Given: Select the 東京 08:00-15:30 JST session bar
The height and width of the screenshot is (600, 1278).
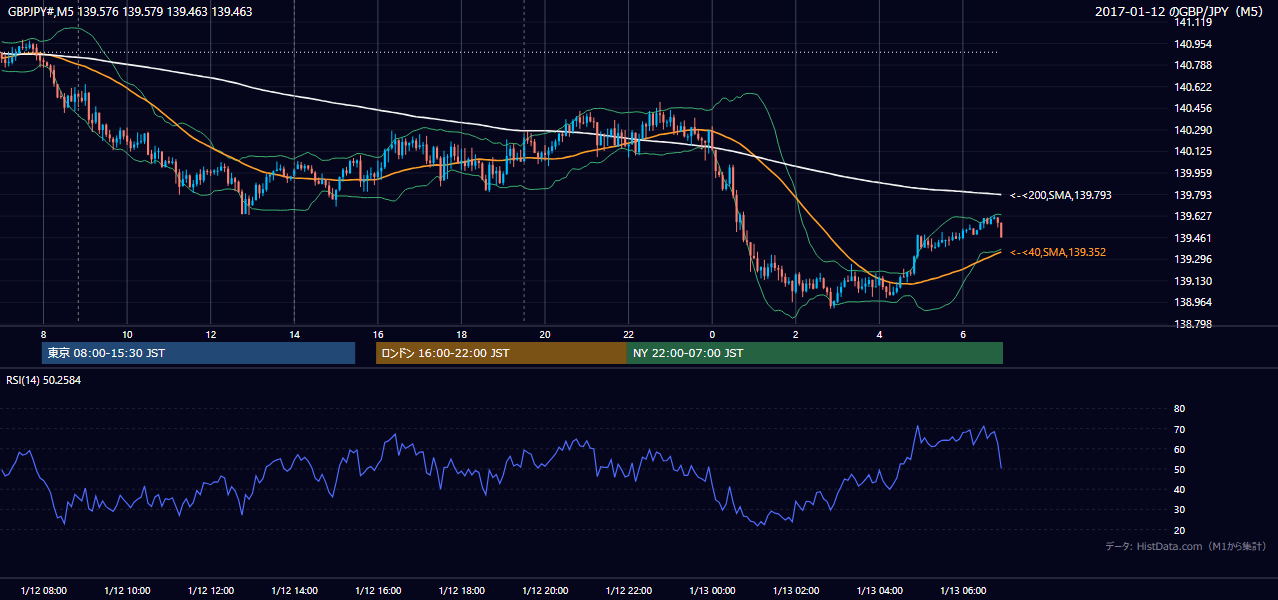Looking at the screenshot, I should tap(199, 353).
